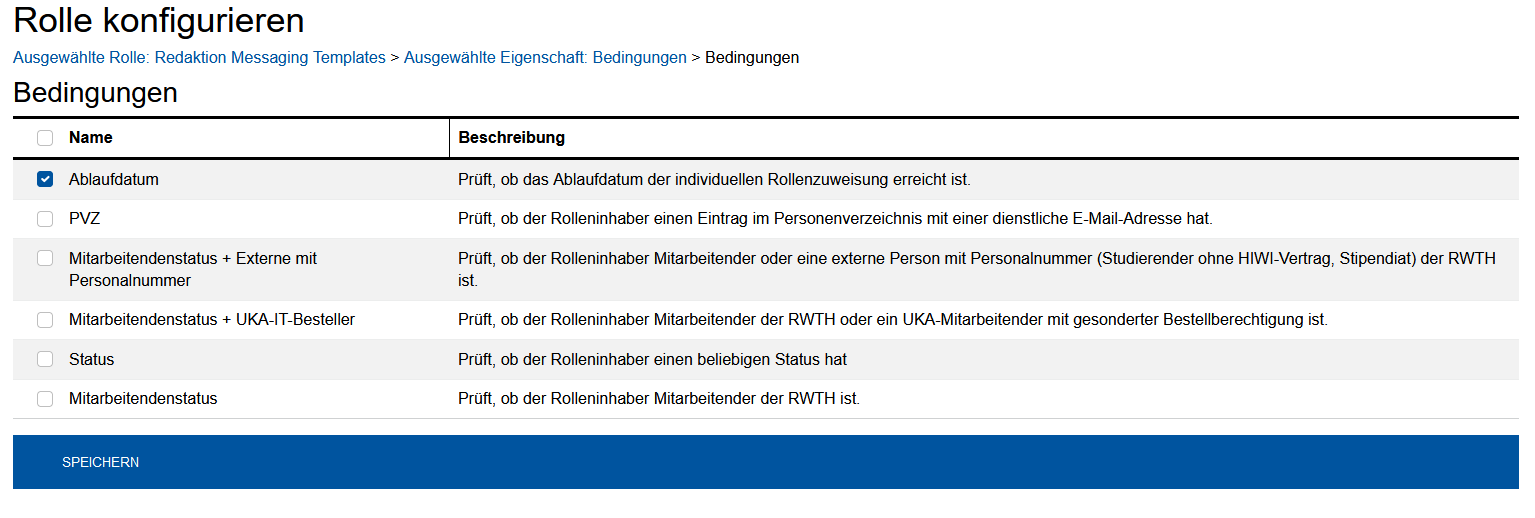Image resolution: width=1535 pixels, height=518 pixels.
Task: Check the last row's Mitarbeitendenstatus checkbox
Action: tap(45, 399)
